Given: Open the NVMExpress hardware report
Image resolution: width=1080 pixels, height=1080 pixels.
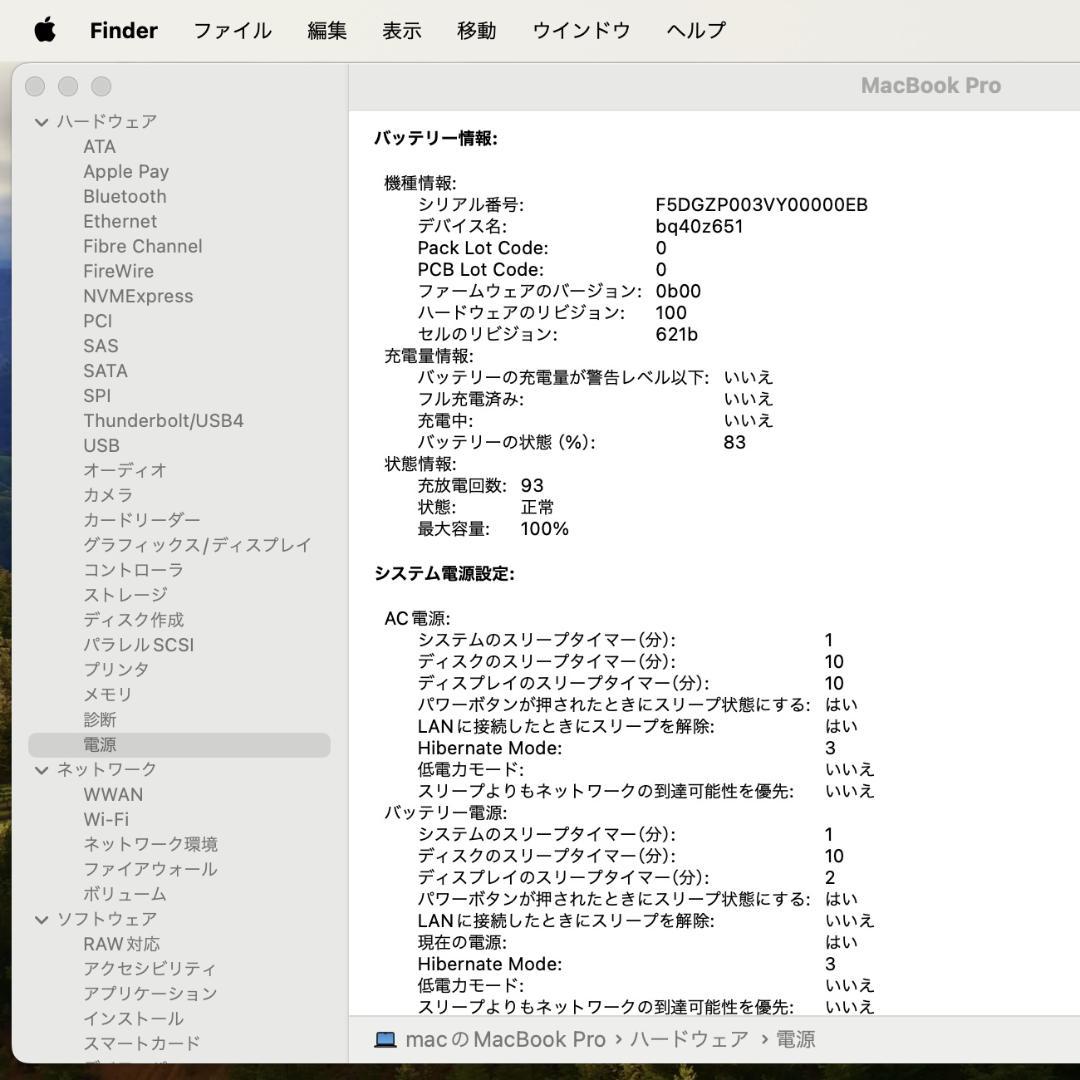Looking at the screenshot, I should point(139,296).
